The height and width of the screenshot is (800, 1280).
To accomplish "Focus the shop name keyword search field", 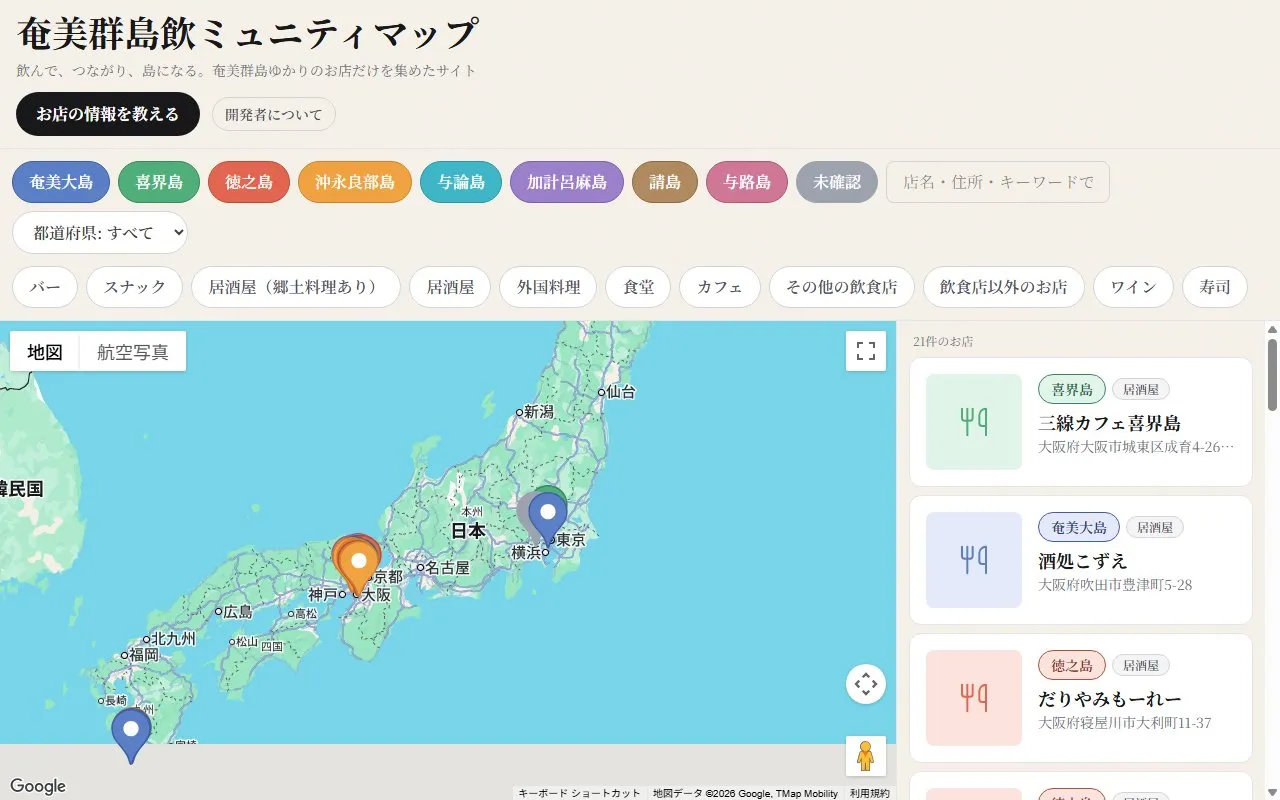I will (998, 182).
